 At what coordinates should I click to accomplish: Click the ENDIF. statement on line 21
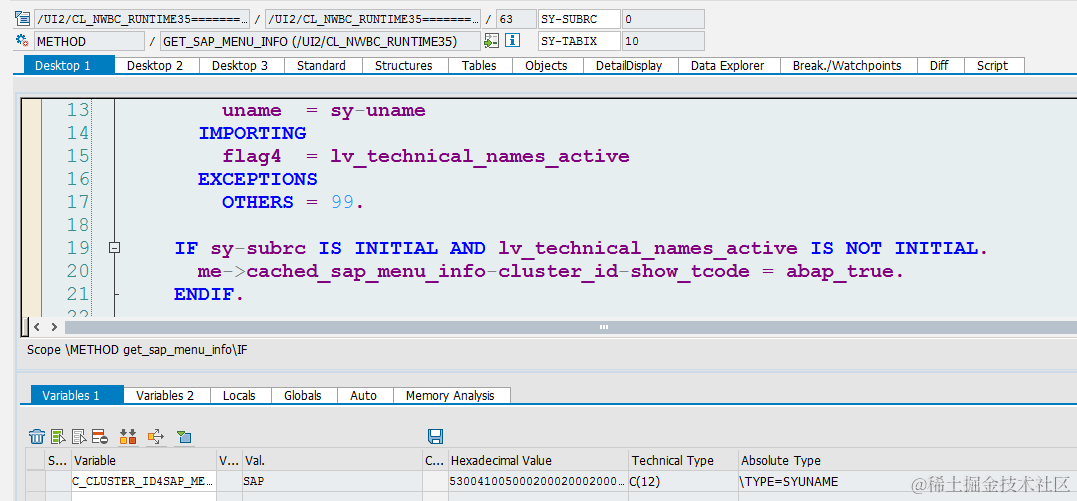209,294
